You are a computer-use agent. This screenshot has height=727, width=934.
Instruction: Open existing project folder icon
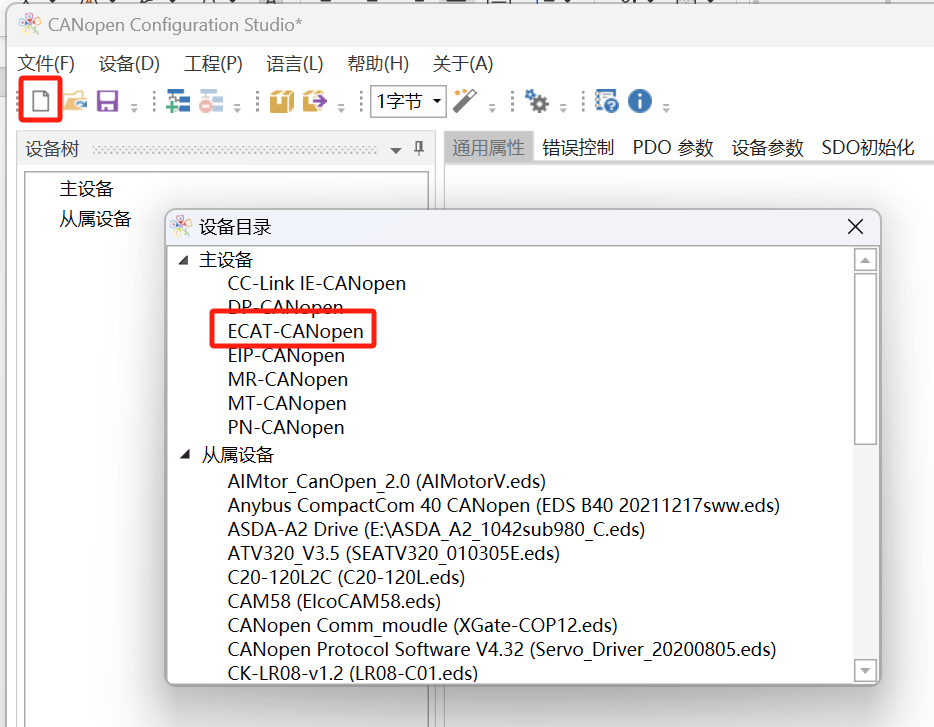(x=75, y=101)
